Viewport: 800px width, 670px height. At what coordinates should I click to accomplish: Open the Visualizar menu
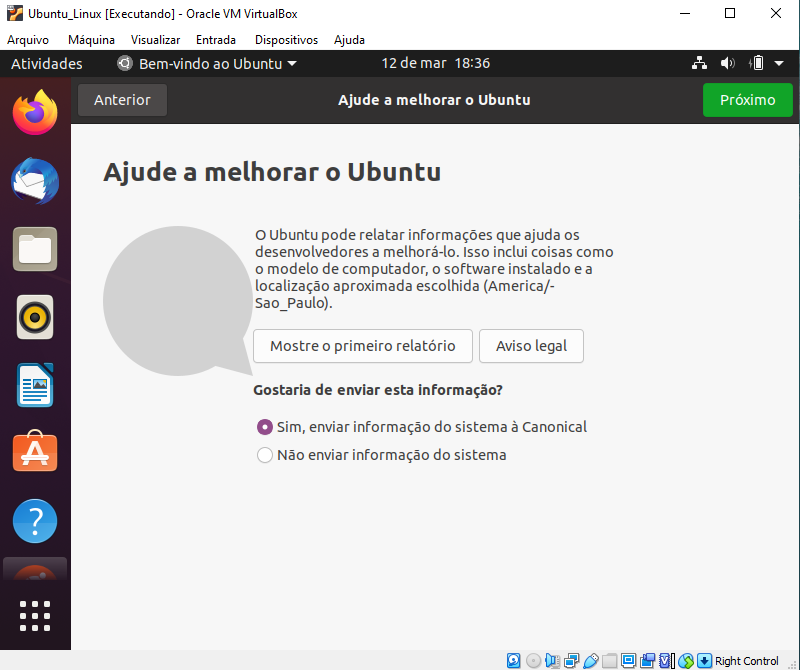[155, 40]
